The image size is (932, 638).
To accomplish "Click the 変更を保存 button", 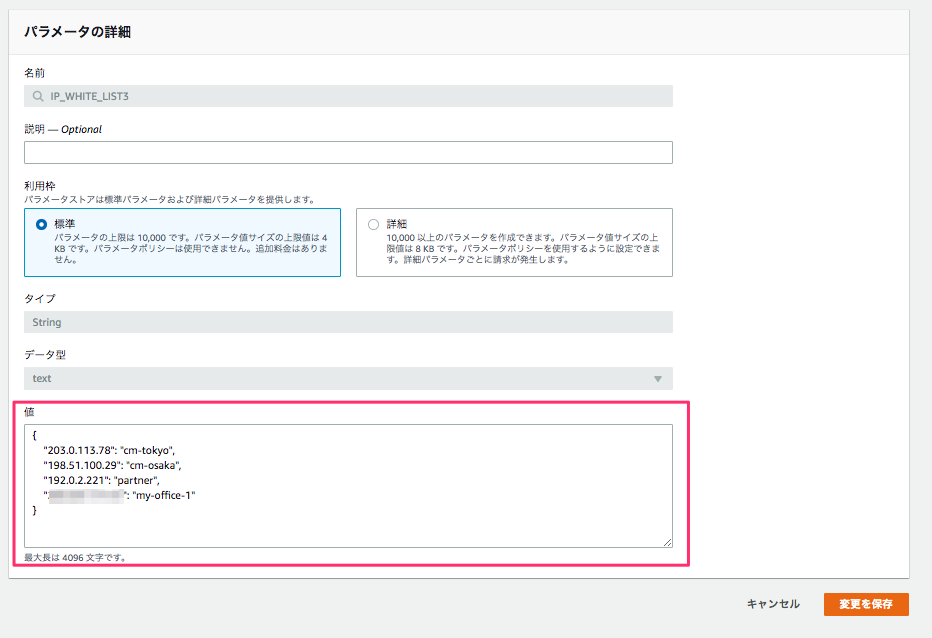I will tap(866, 604).
